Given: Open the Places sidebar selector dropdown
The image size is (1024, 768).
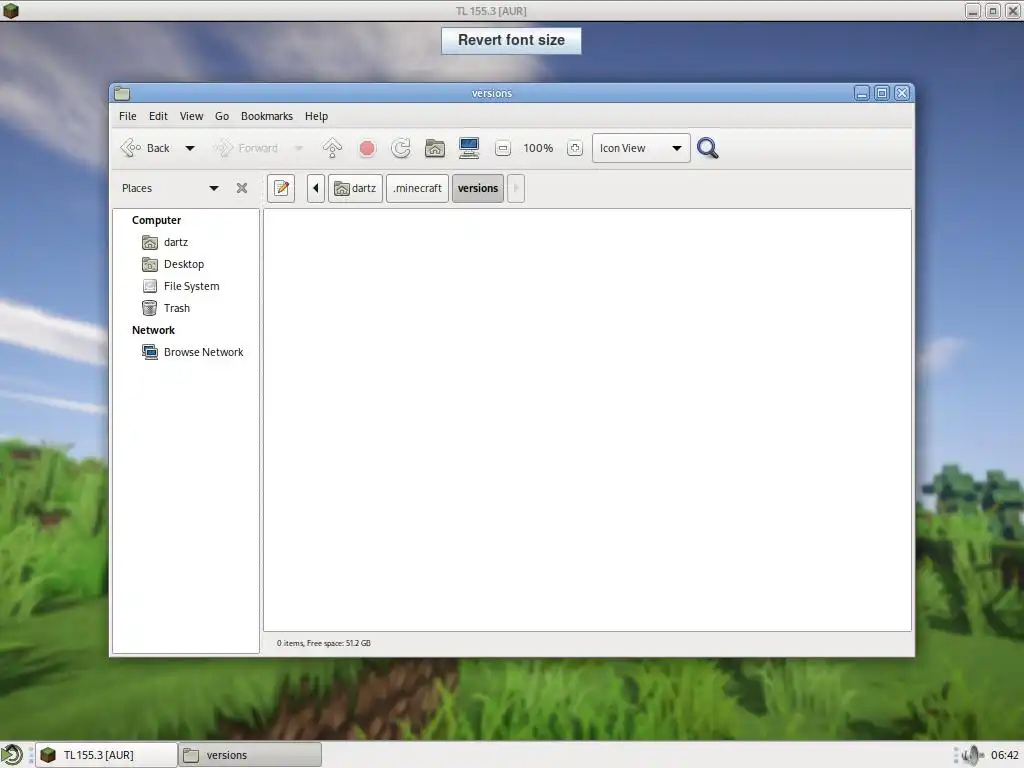Looking at the screenshot, I should tap(170, 188).
